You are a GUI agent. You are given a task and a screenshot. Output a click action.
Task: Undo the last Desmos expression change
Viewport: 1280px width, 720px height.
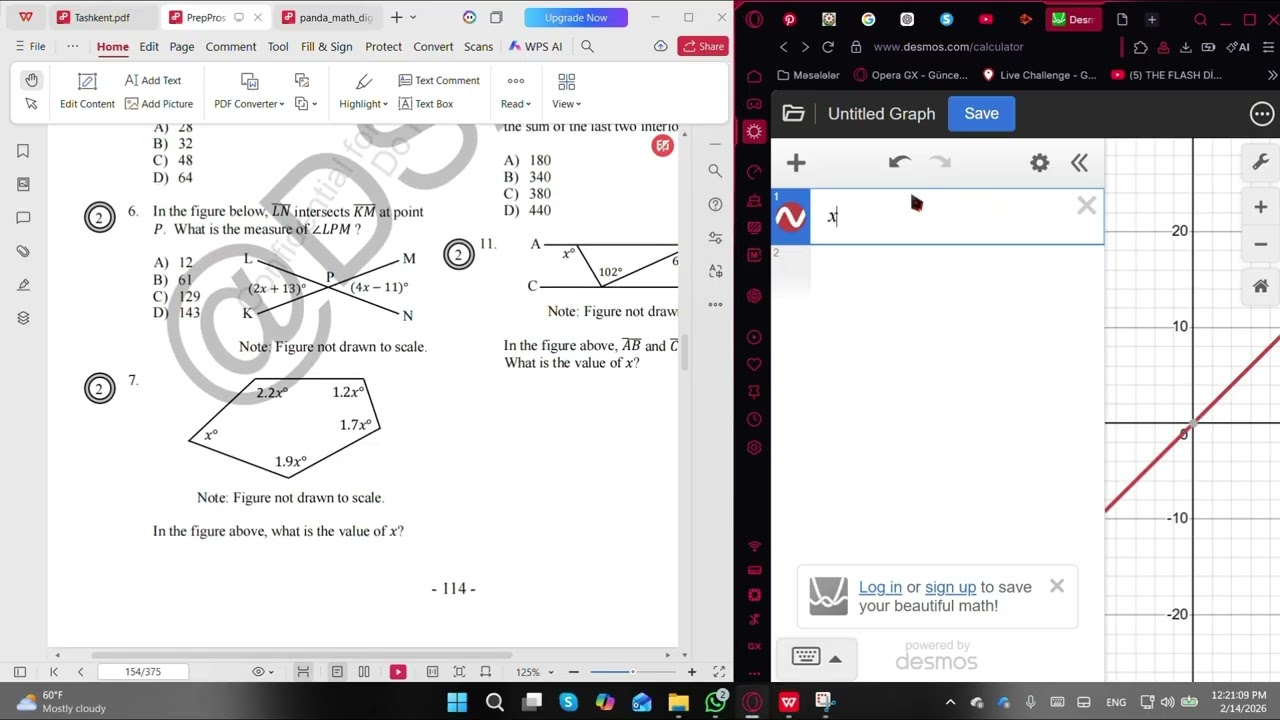pyautogui.click(x=899, y=163)
